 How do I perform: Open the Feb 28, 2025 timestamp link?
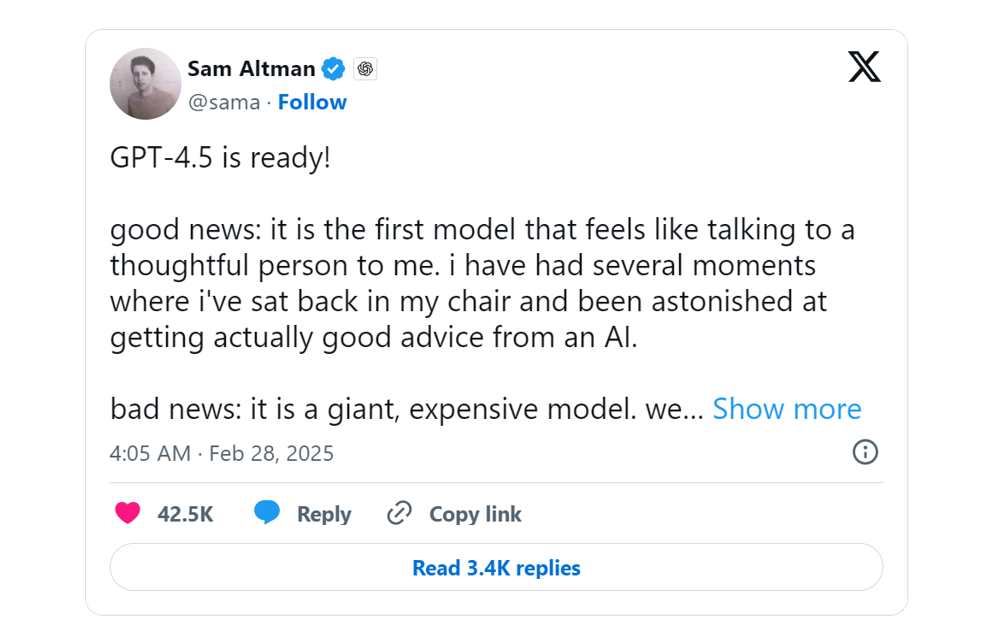pos(221,453)
